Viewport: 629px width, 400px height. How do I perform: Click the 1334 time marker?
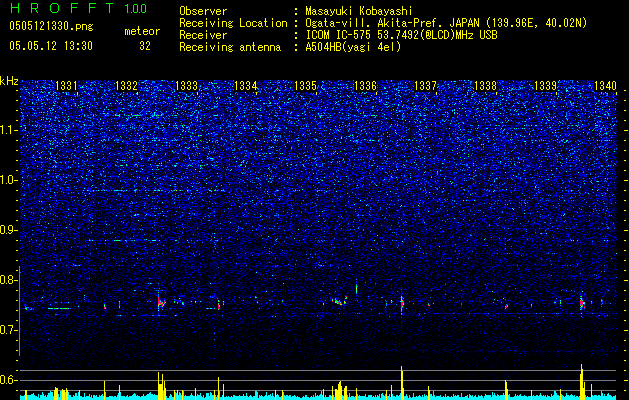point(246,86)
